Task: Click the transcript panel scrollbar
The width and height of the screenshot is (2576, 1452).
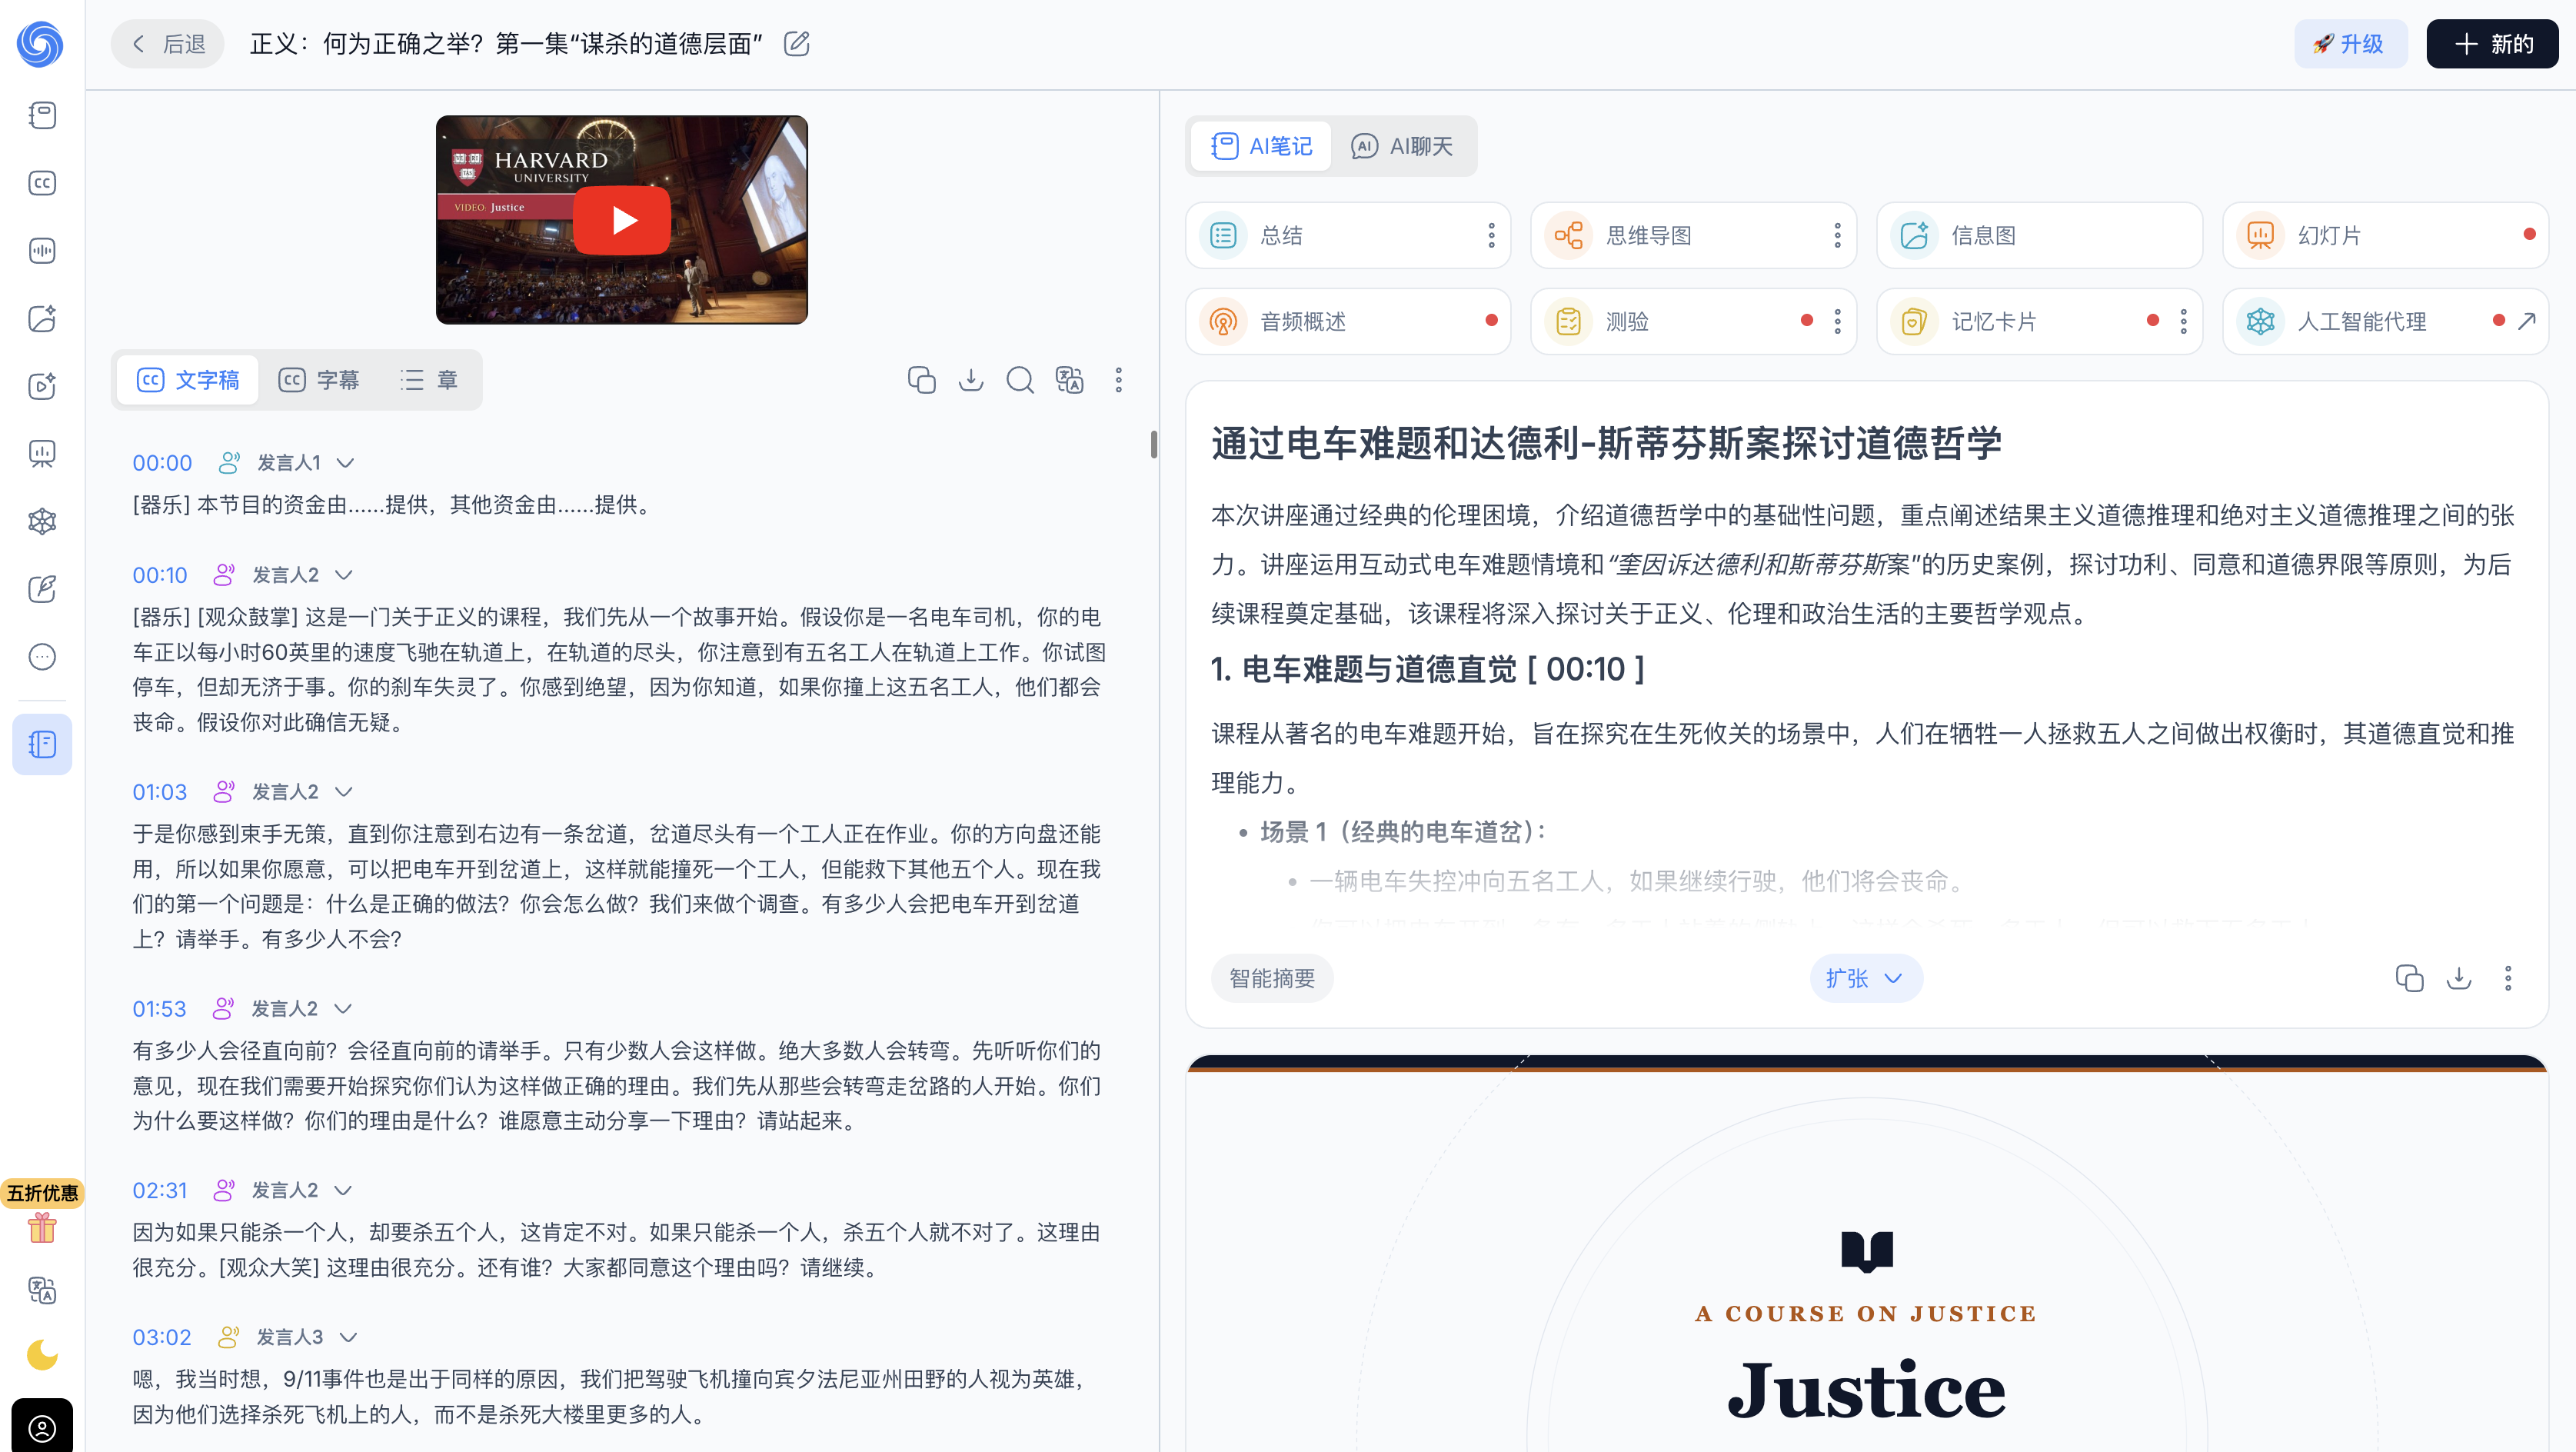Action: click(x=1154, y=444)
